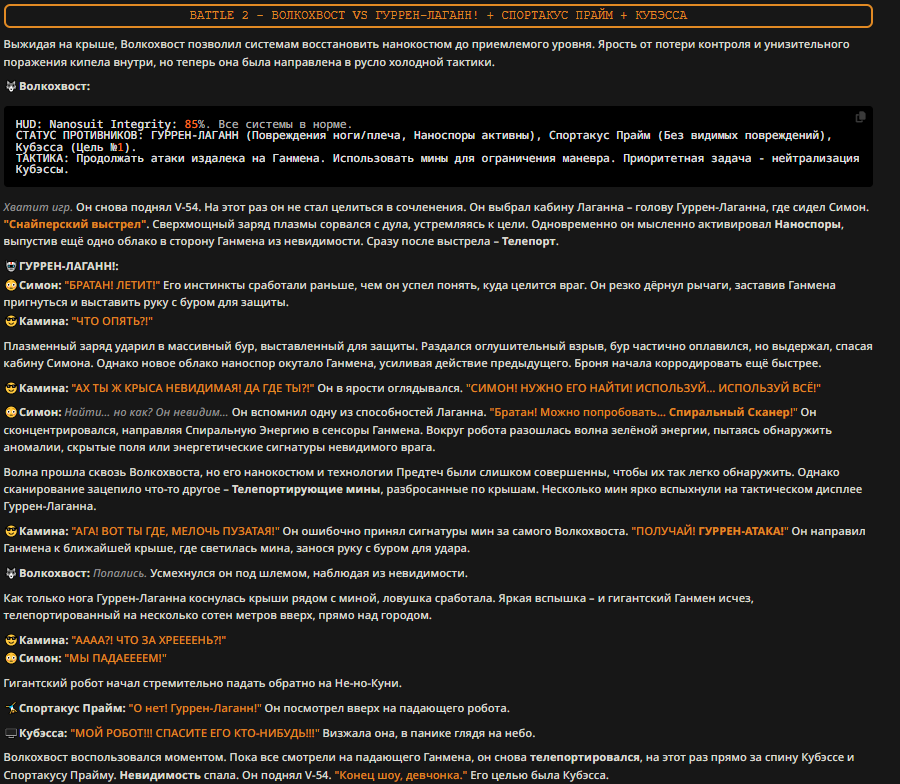The height and width of the screenshot is (784, 900).
Task: Click Kamina's emoji before "АГА! ВОТ ТЫ ГДЕ"
Action: [11, 531]
